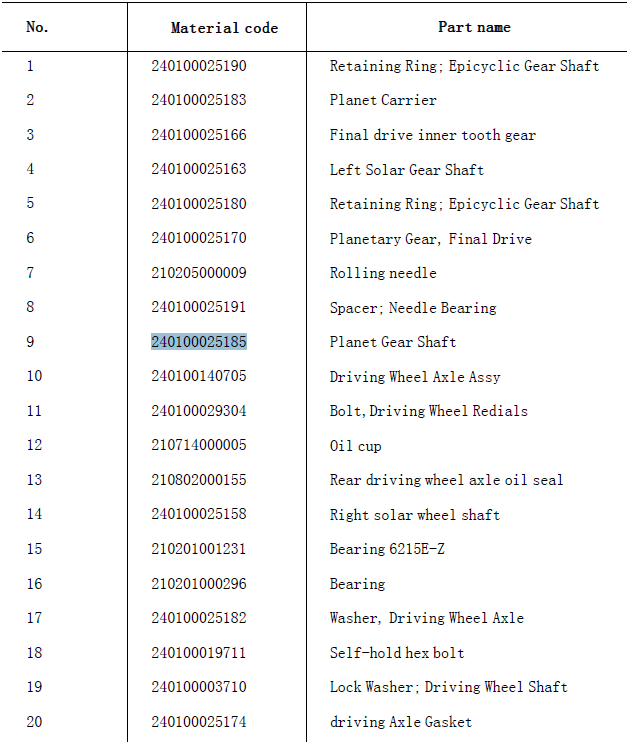Select the Material code column header
627x742 pixels.
coord(224,28)
